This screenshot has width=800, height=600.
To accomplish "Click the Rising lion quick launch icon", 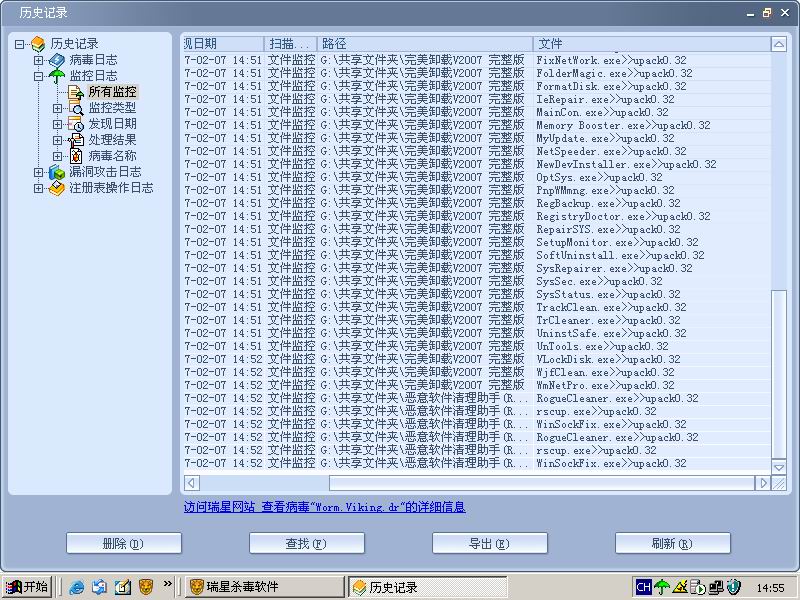I will pyautogui.click(x=146, y=587).
